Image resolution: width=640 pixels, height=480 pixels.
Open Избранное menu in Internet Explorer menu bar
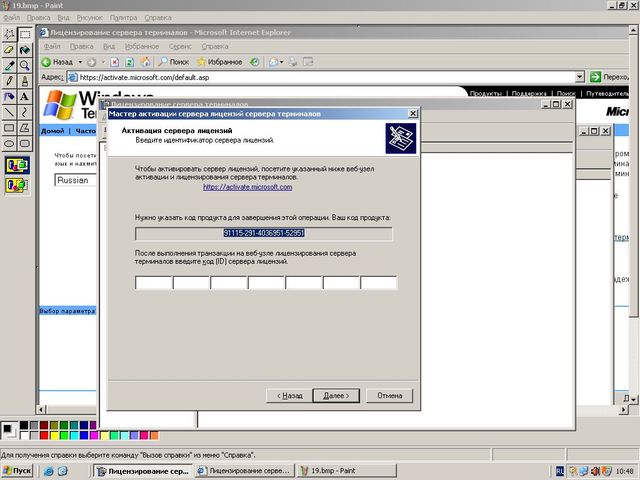tap(142, 47)
